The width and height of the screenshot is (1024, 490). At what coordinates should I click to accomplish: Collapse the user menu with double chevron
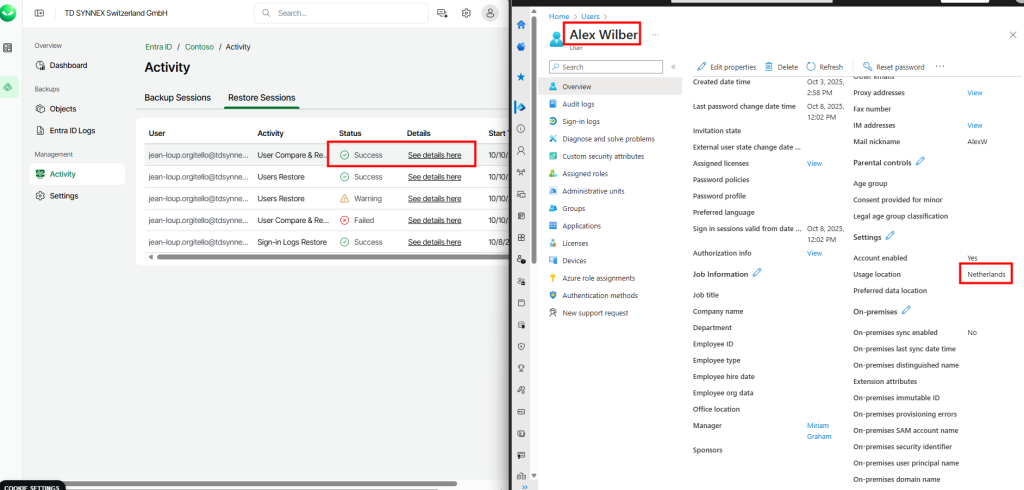[x=673, y=67]
